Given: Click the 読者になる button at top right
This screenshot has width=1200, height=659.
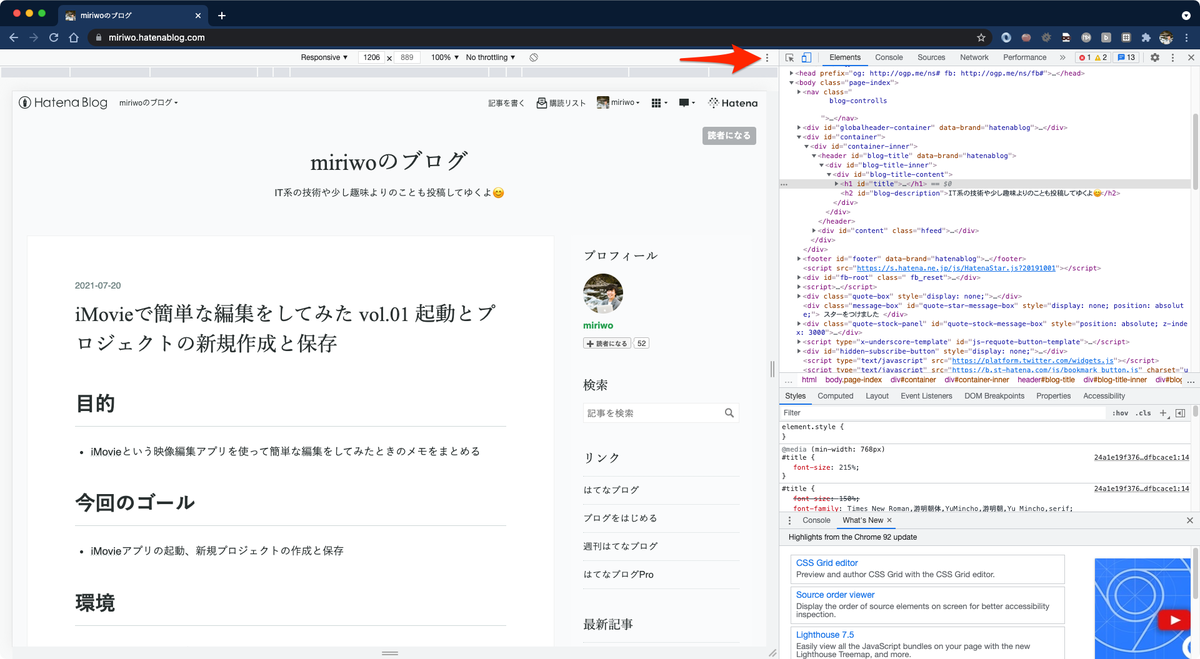Looking at the screenshot, I should click(729, 136).
